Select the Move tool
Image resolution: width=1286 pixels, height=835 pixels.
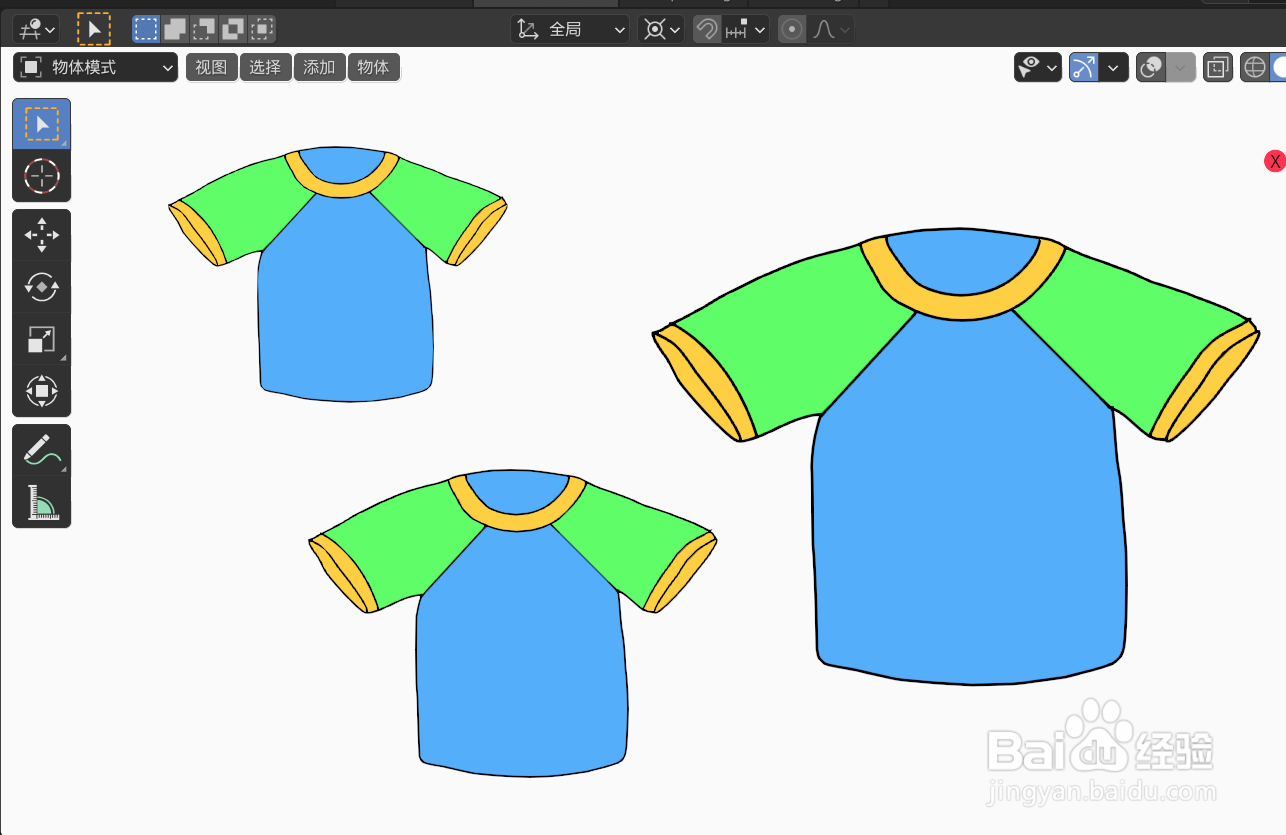(41, 236)
